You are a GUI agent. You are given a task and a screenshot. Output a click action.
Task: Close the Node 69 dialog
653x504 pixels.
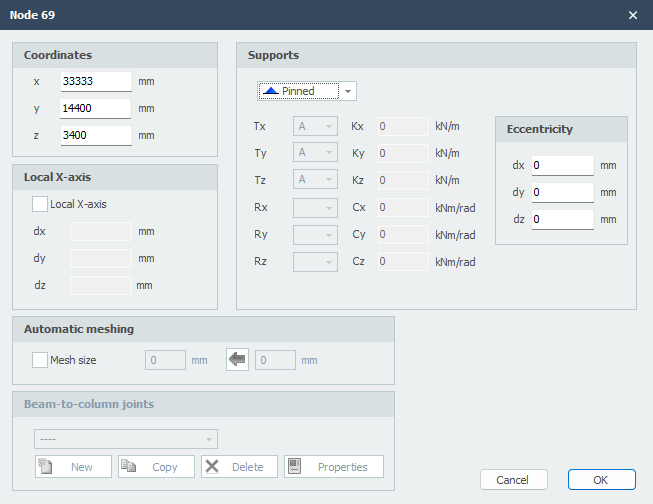pos(633,15)
